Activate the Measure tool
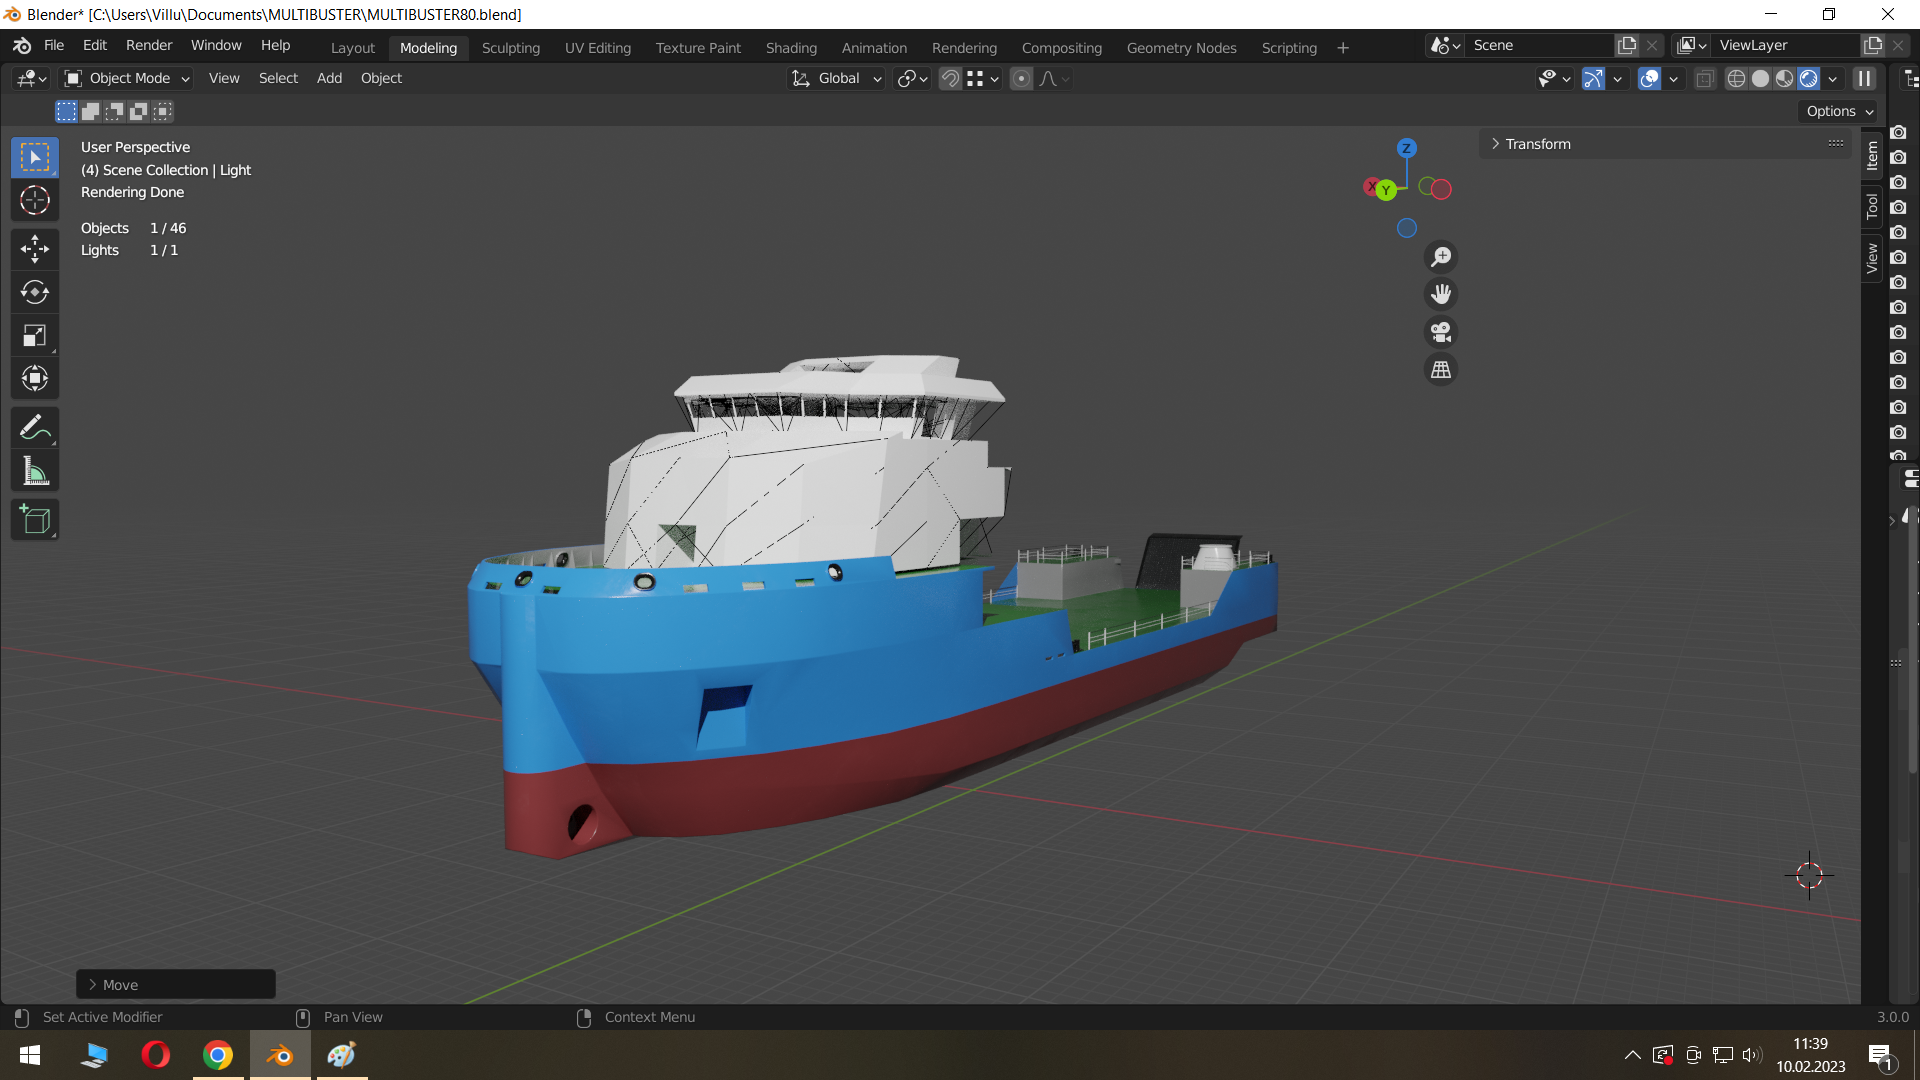 [x=35, y=471]
